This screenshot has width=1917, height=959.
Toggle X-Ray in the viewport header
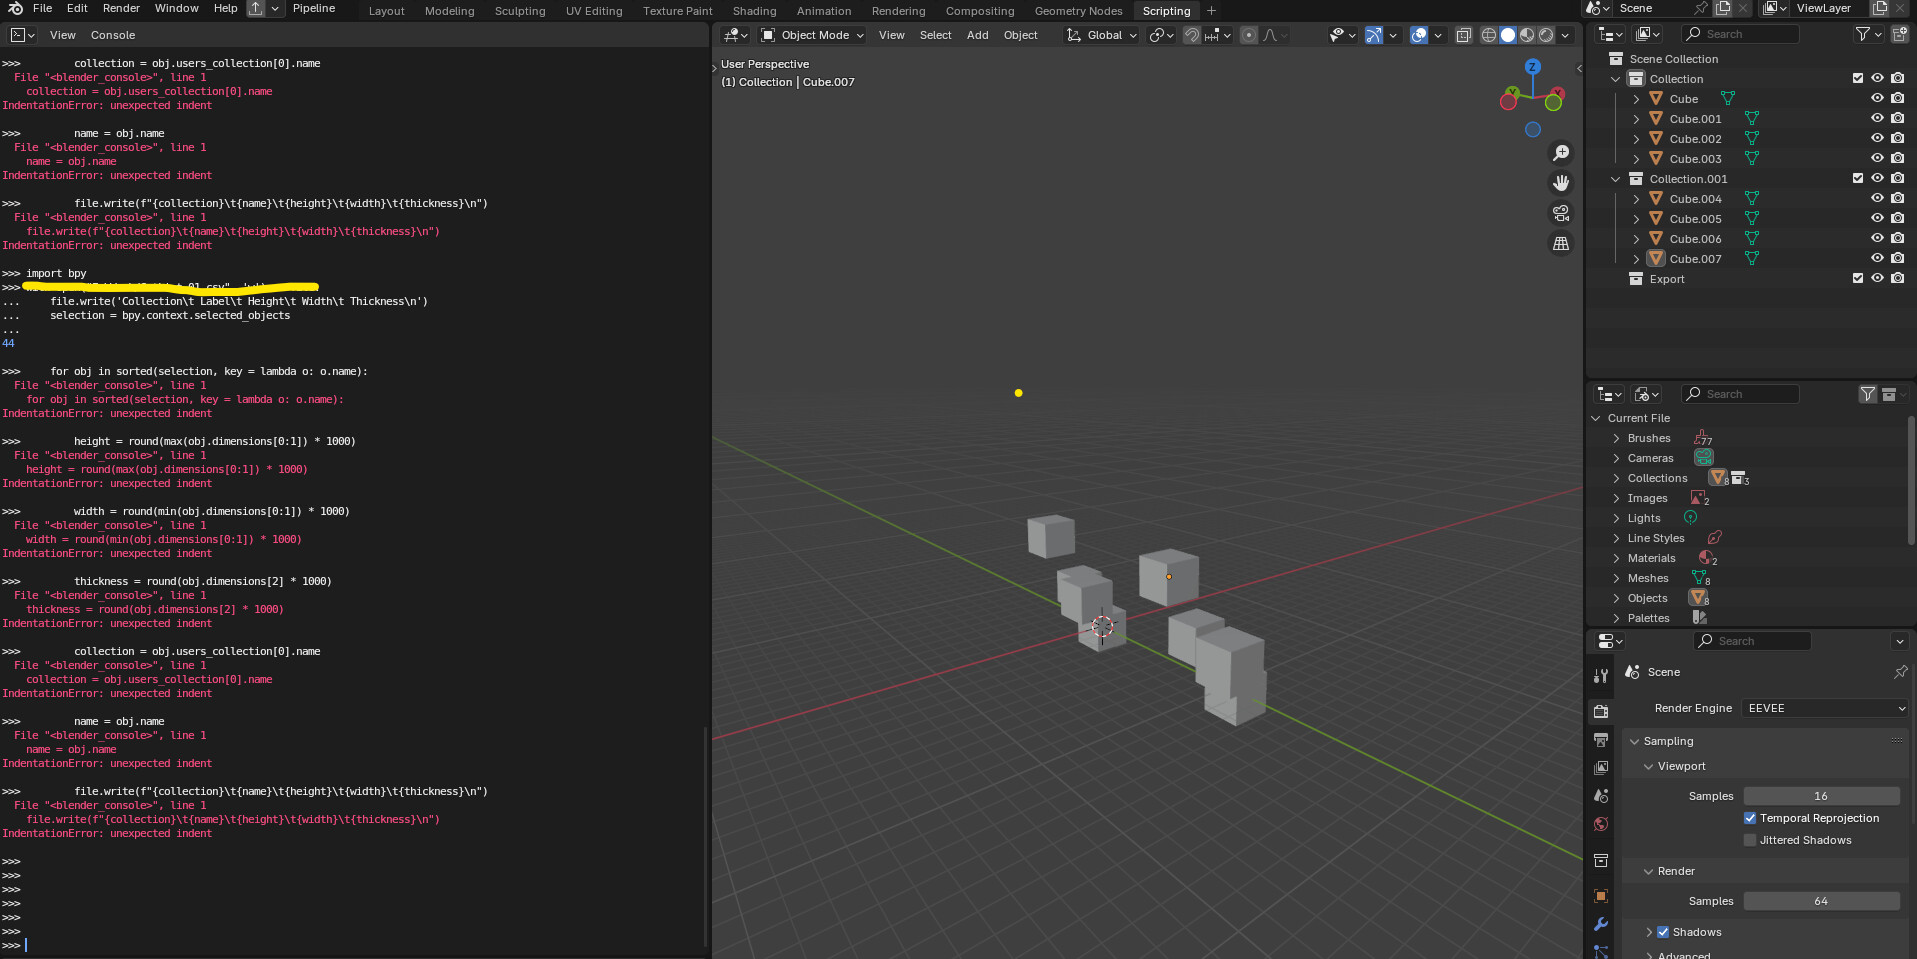(x=1463, y=35)
